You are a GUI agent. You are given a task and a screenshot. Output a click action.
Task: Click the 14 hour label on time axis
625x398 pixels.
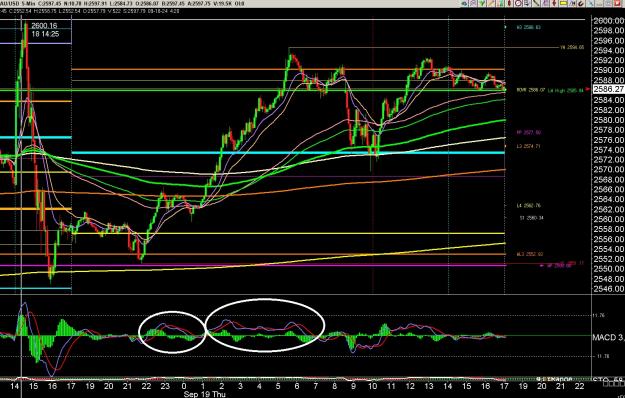[x=14, y=386]
